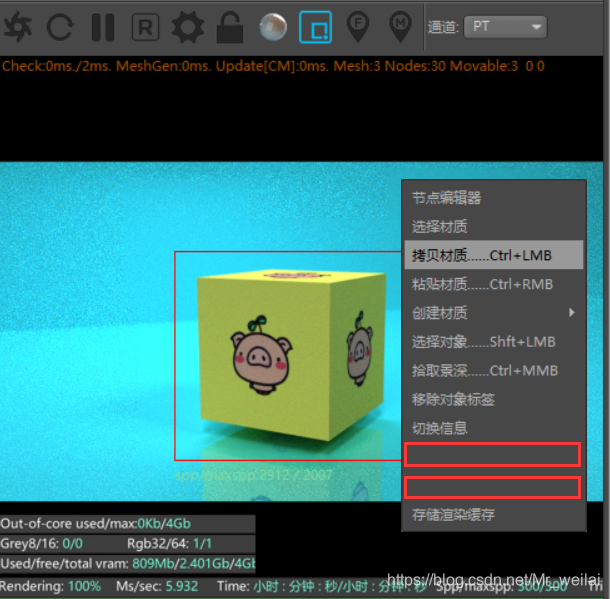Choose 节点编辑器 from context menu
This screenshot has height=599, width=610.
[494, 198]
